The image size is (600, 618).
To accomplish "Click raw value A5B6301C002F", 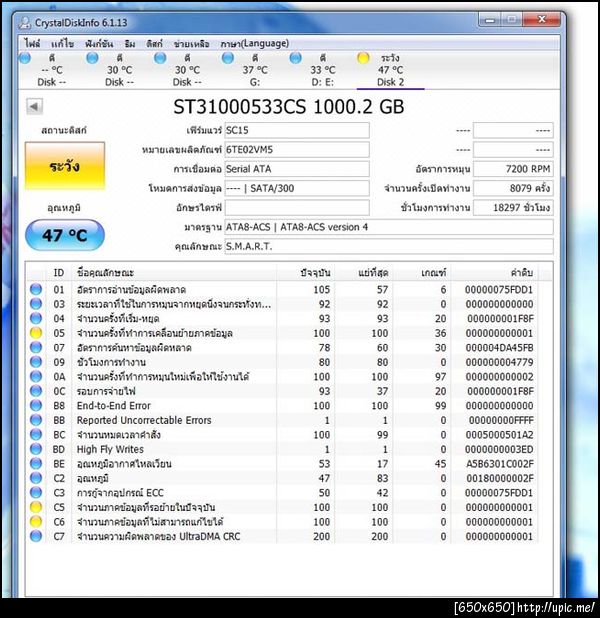I will click(500, 464).
